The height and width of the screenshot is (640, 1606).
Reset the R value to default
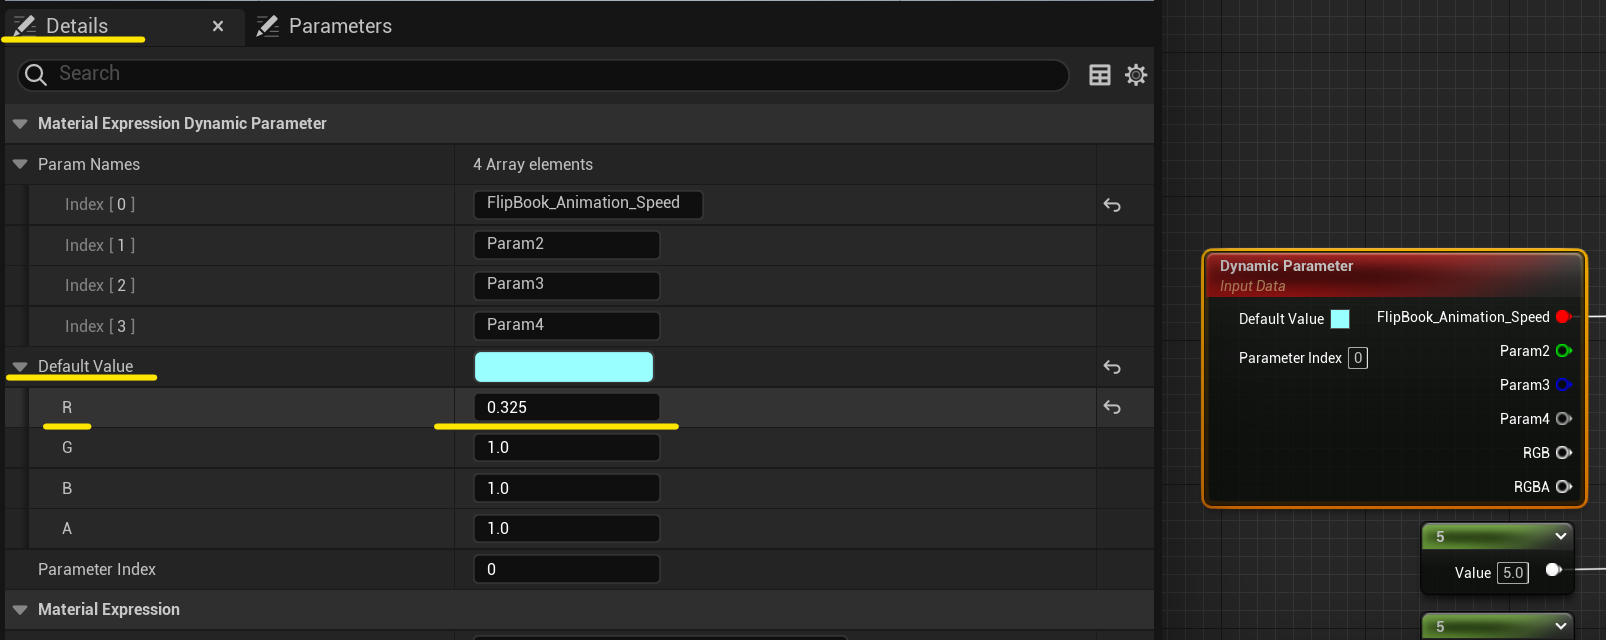pos(1112,407)
